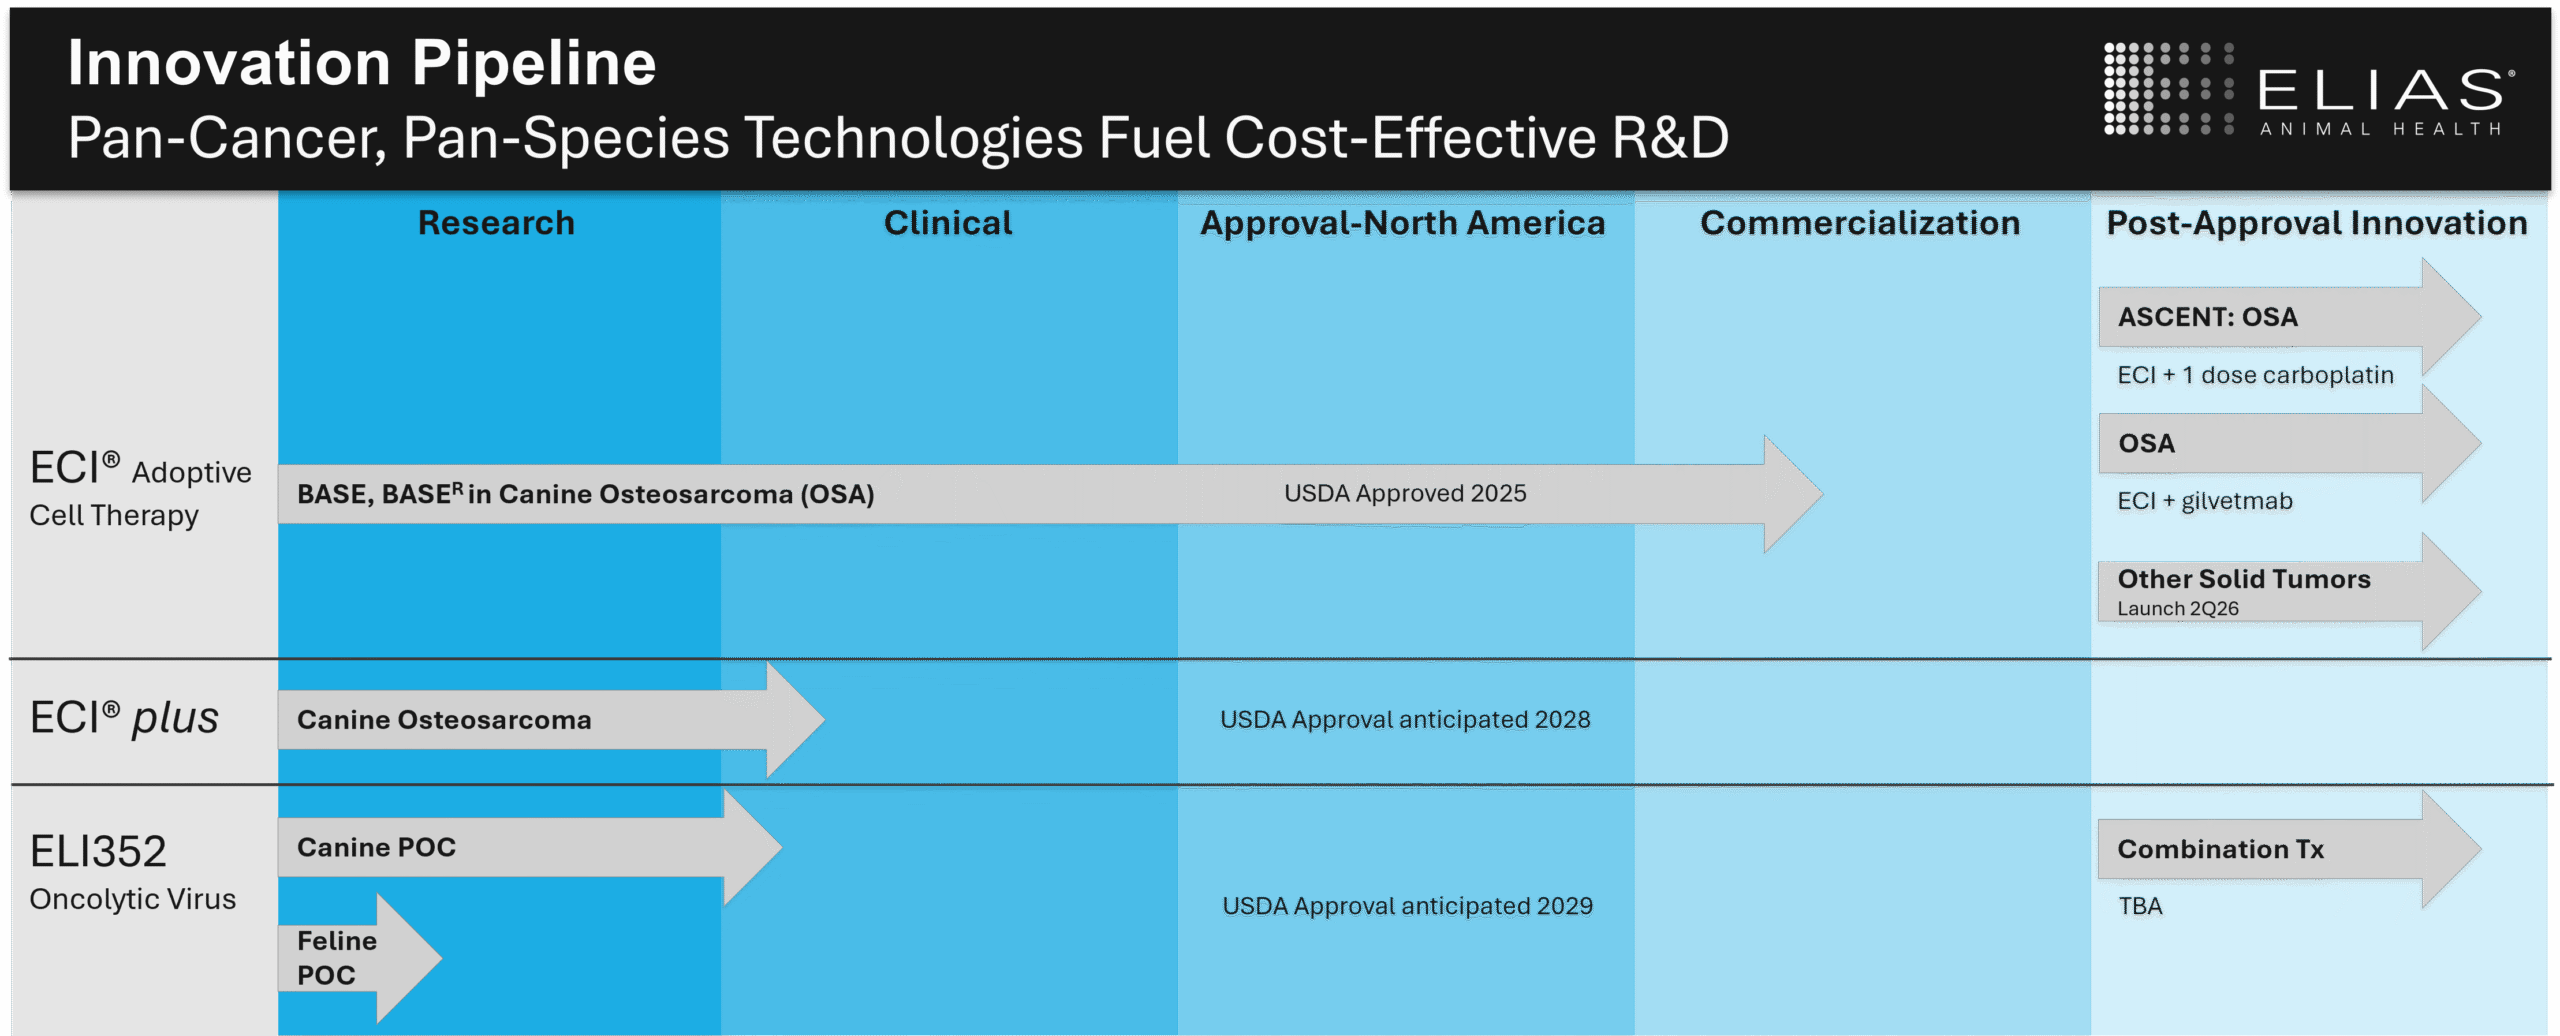Click the 'Clinical' column header

coord(948,223)
